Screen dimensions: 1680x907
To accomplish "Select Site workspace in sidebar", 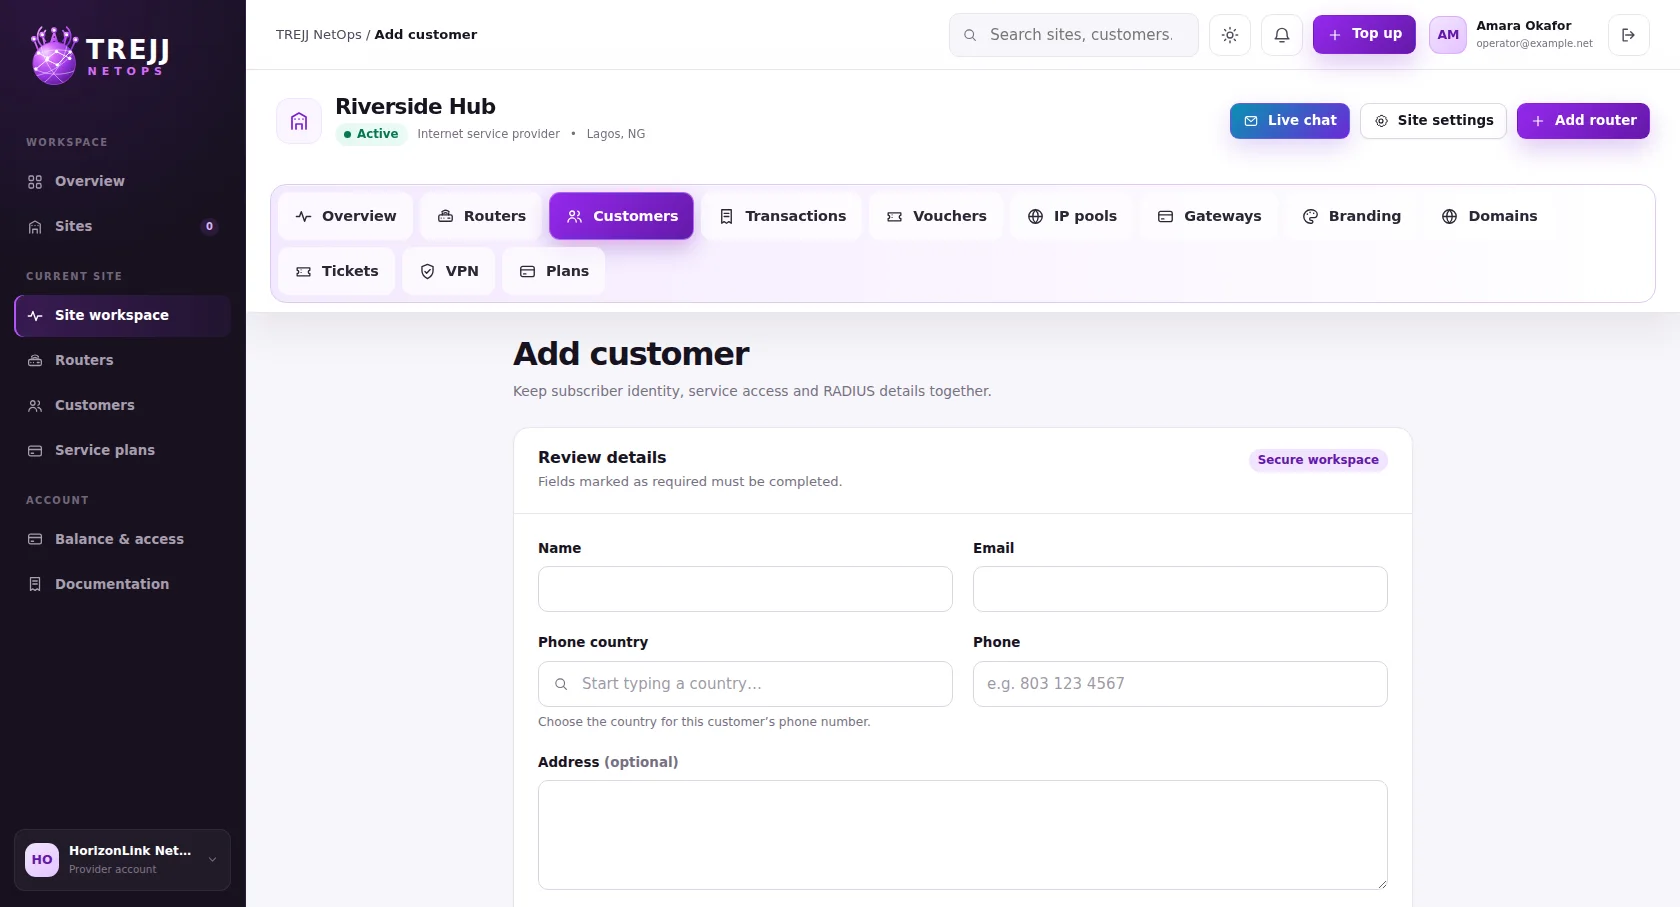I will [122, 315].
